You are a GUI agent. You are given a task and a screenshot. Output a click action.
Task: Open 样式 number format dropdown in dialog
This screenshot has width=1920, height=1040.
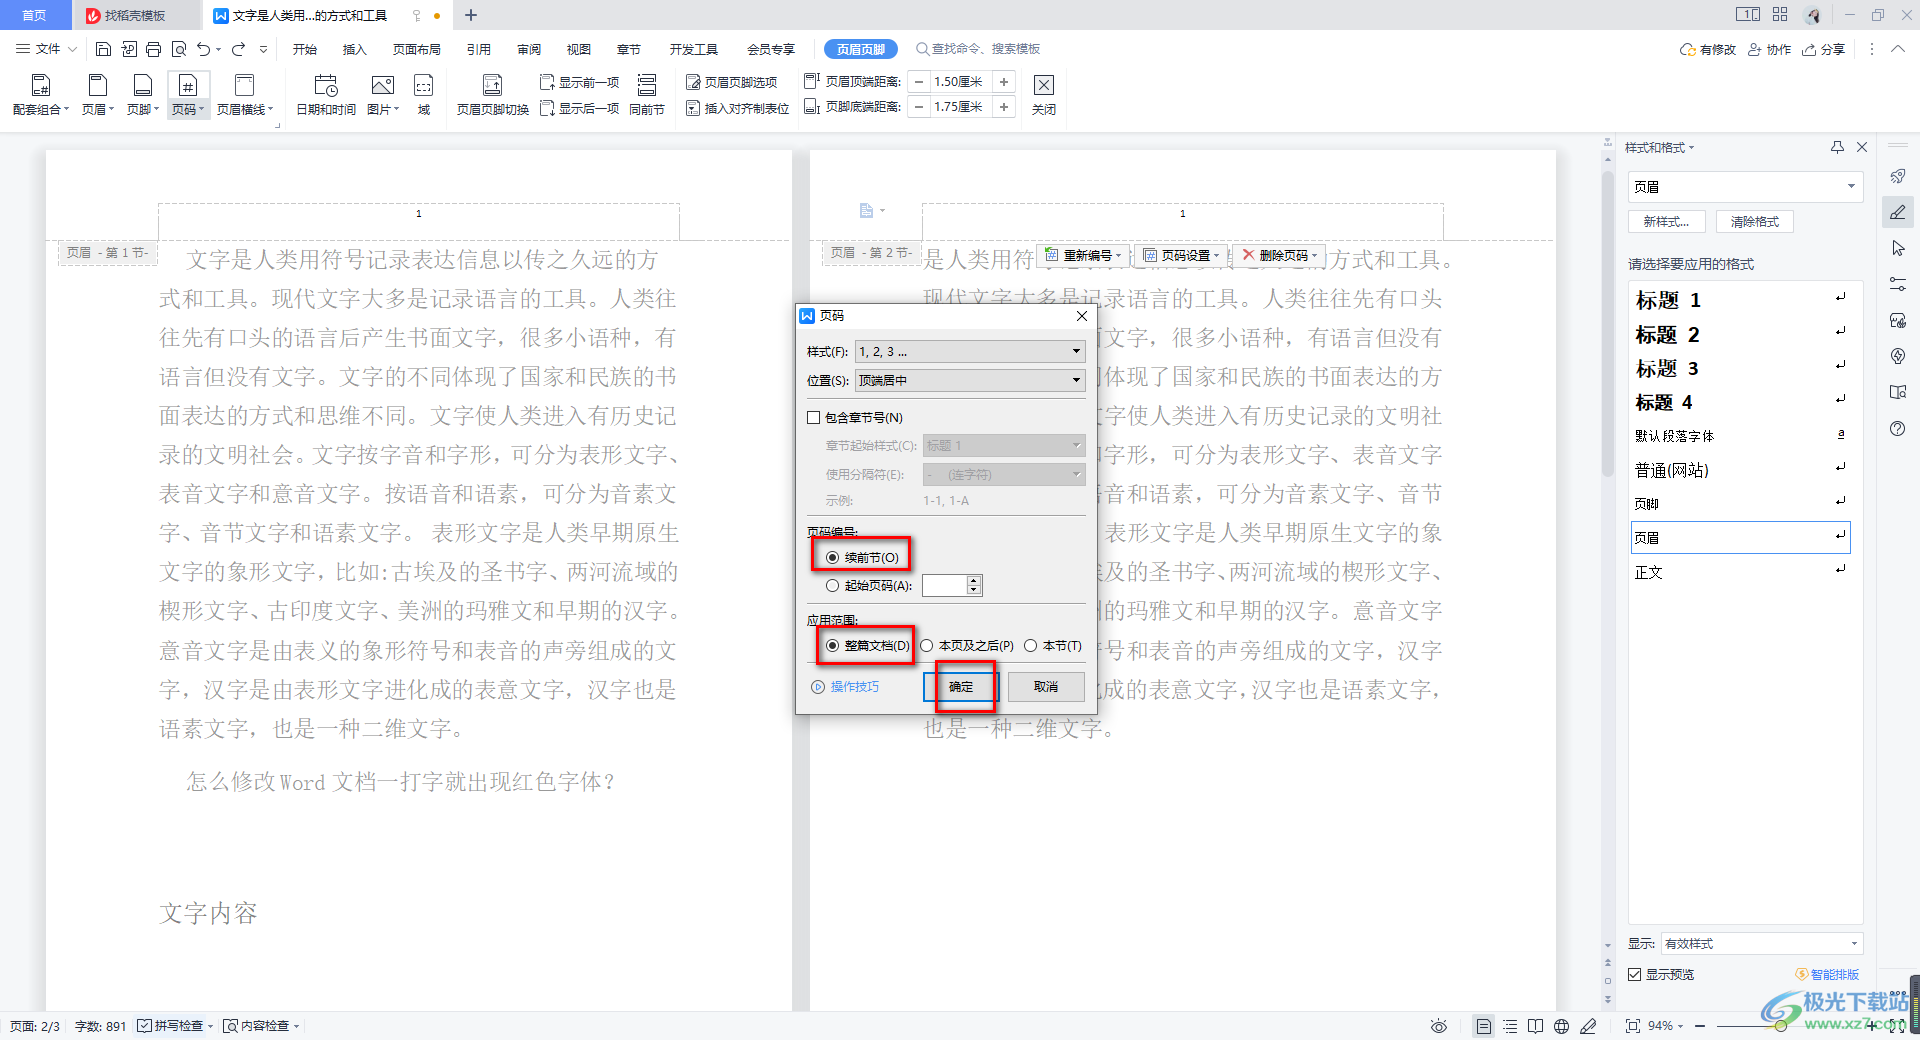tap(970, 352)
